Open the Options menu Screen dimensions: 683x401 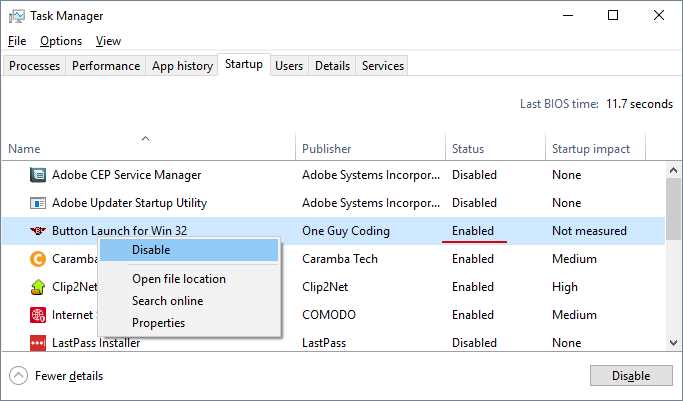(61, 41)
